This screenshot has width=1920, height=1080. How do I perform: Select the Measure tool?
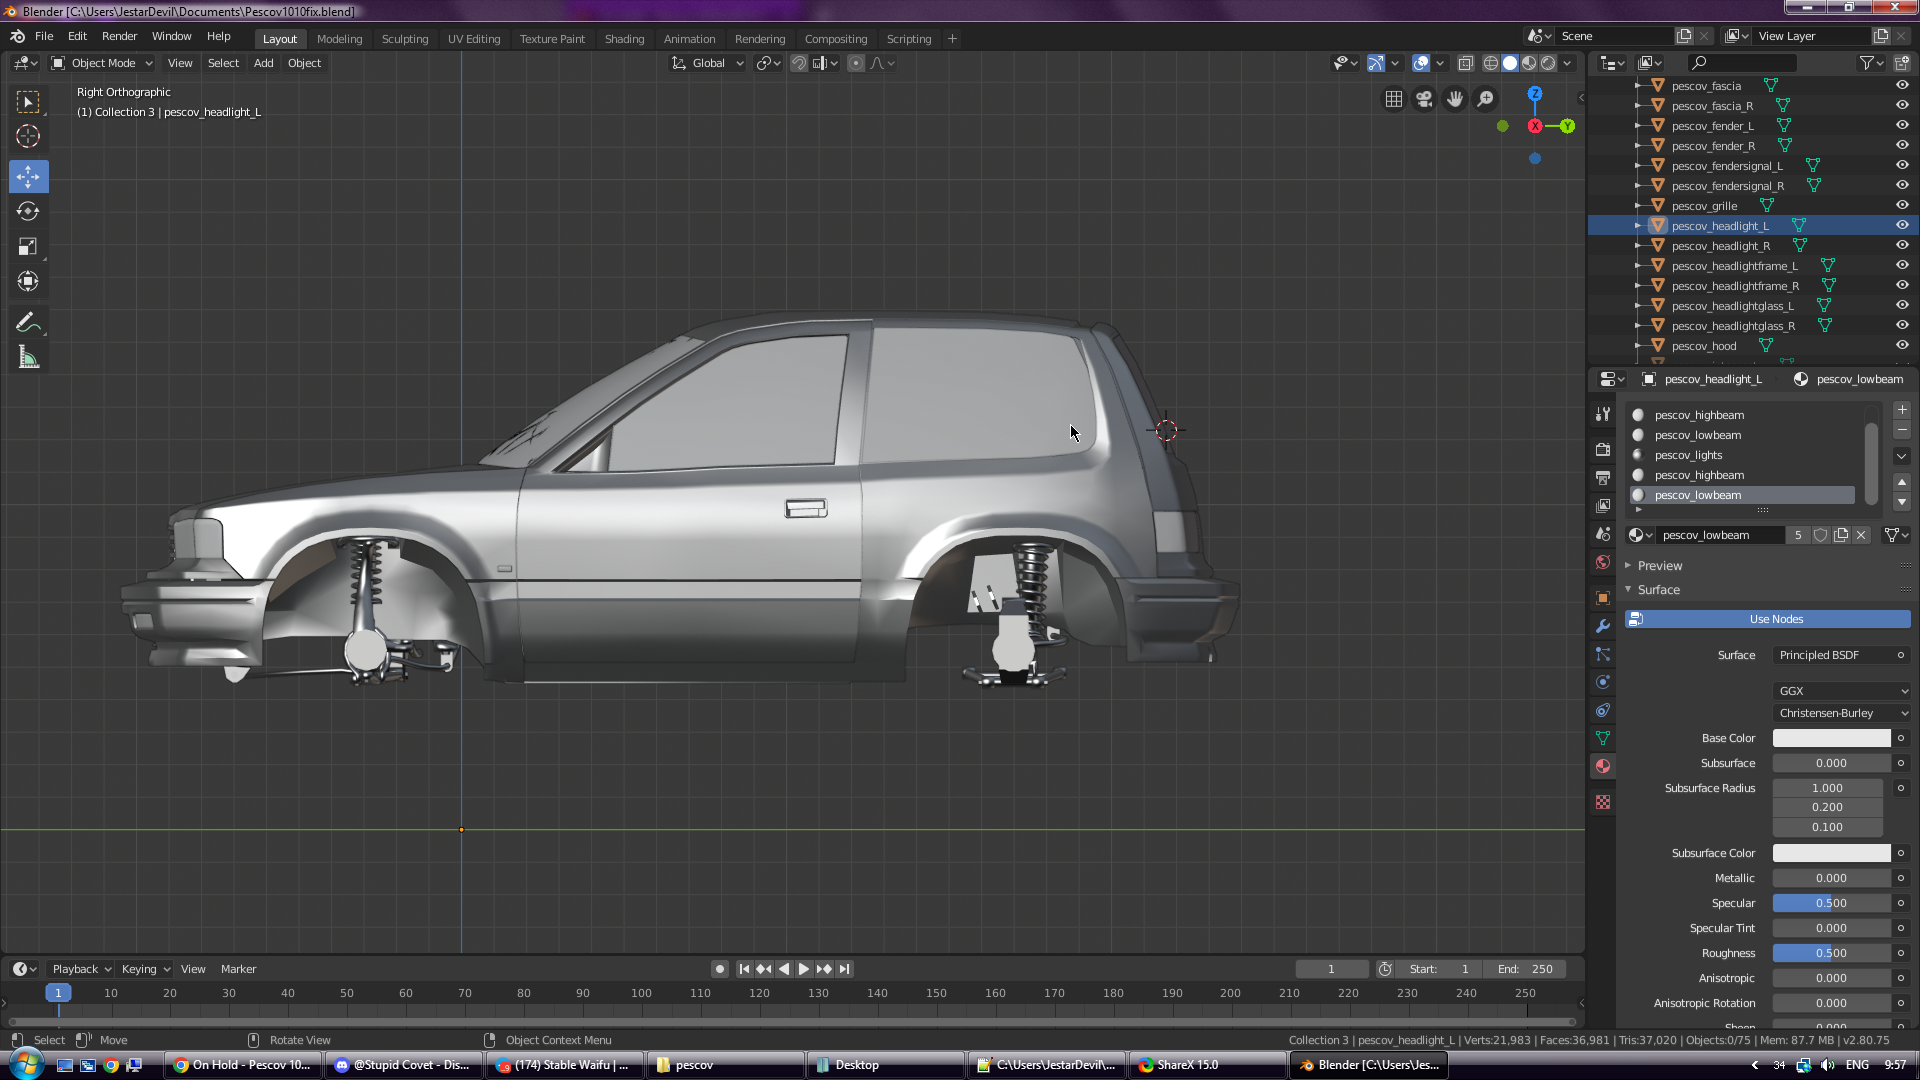28,357
